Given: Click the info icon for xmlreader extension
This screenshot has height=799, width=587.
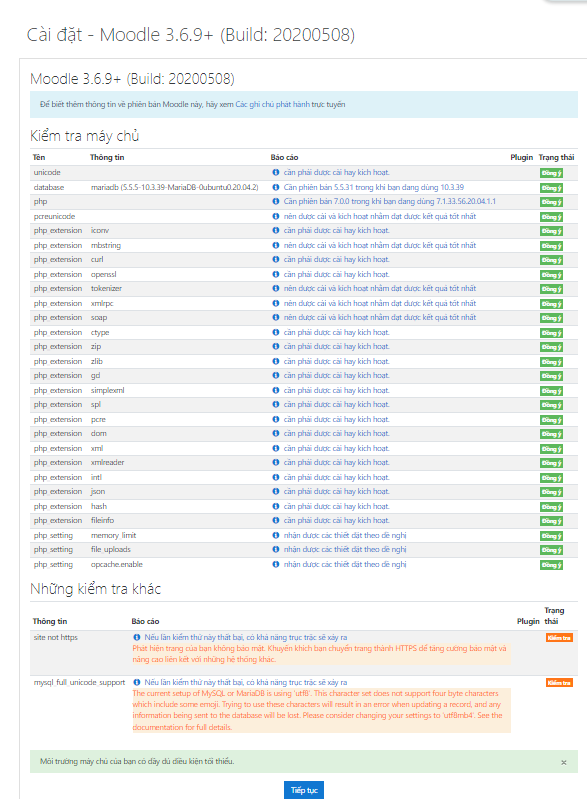Looking at the screenshot, I should click(276, 463).
